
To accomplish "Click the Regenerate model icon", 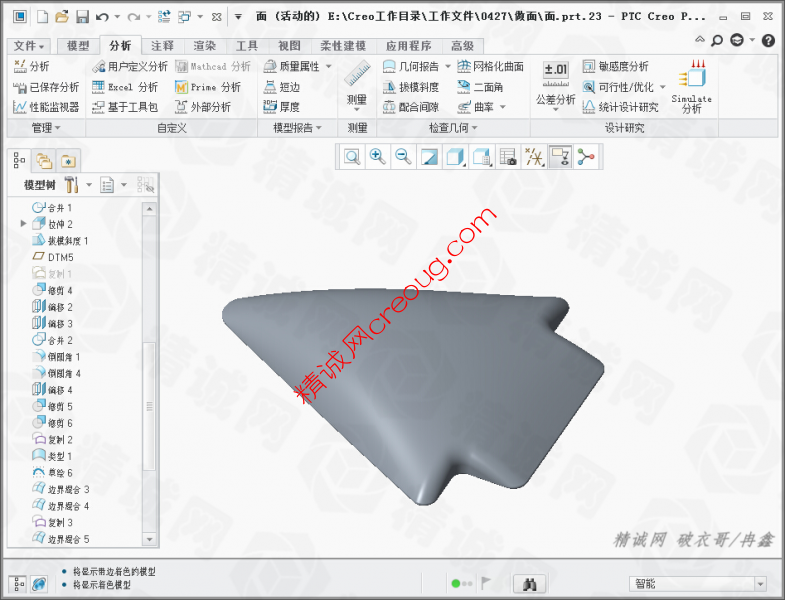I will pos(164,17).
